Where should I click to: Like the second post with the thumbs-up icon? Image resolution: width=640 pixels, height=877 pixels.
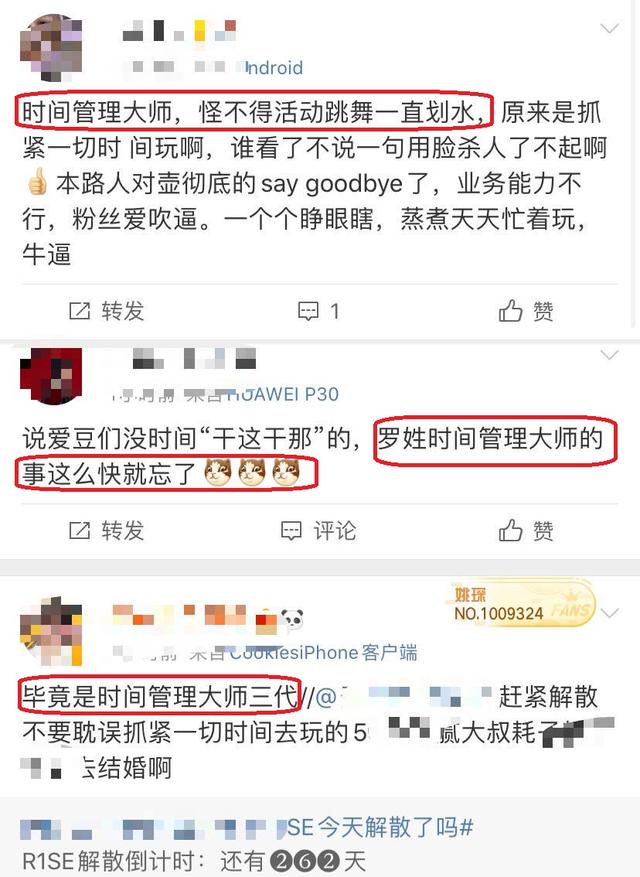coord(510,530)
